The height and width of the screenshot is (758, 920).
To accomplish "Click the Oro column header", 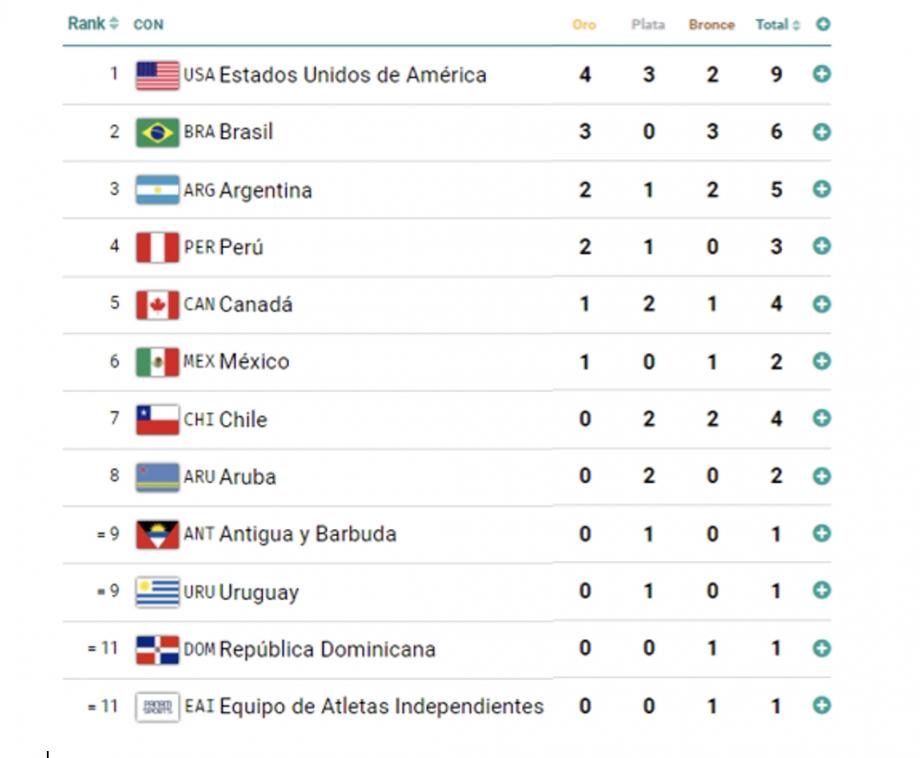I will tap(584, 24).
